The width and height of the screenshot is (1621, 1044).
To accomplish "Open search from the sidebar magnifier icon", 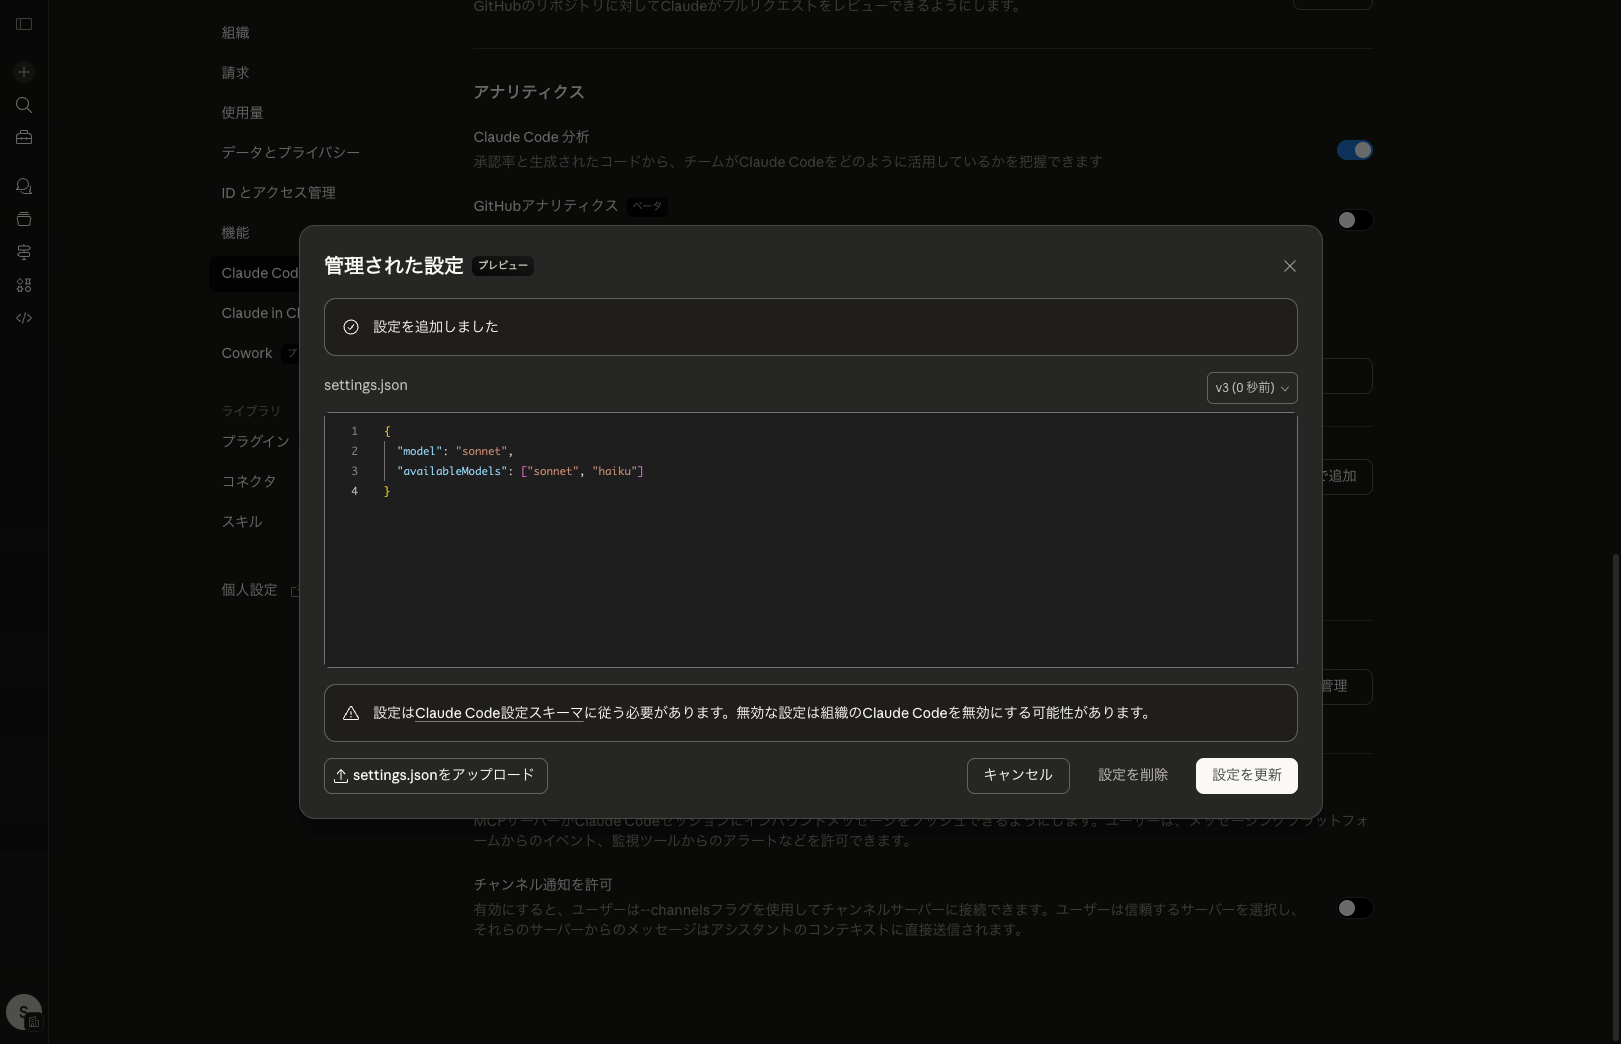I will point(23,105).
